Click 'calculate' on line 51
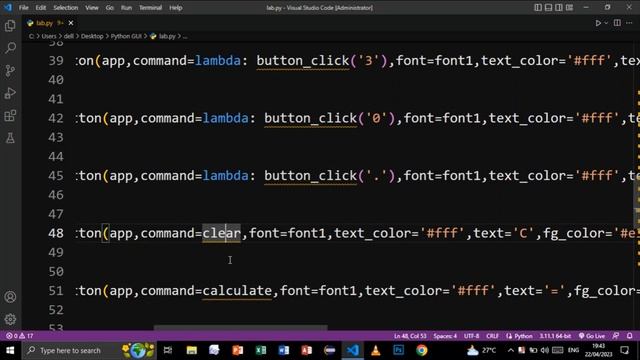 [x=237, y=291]
